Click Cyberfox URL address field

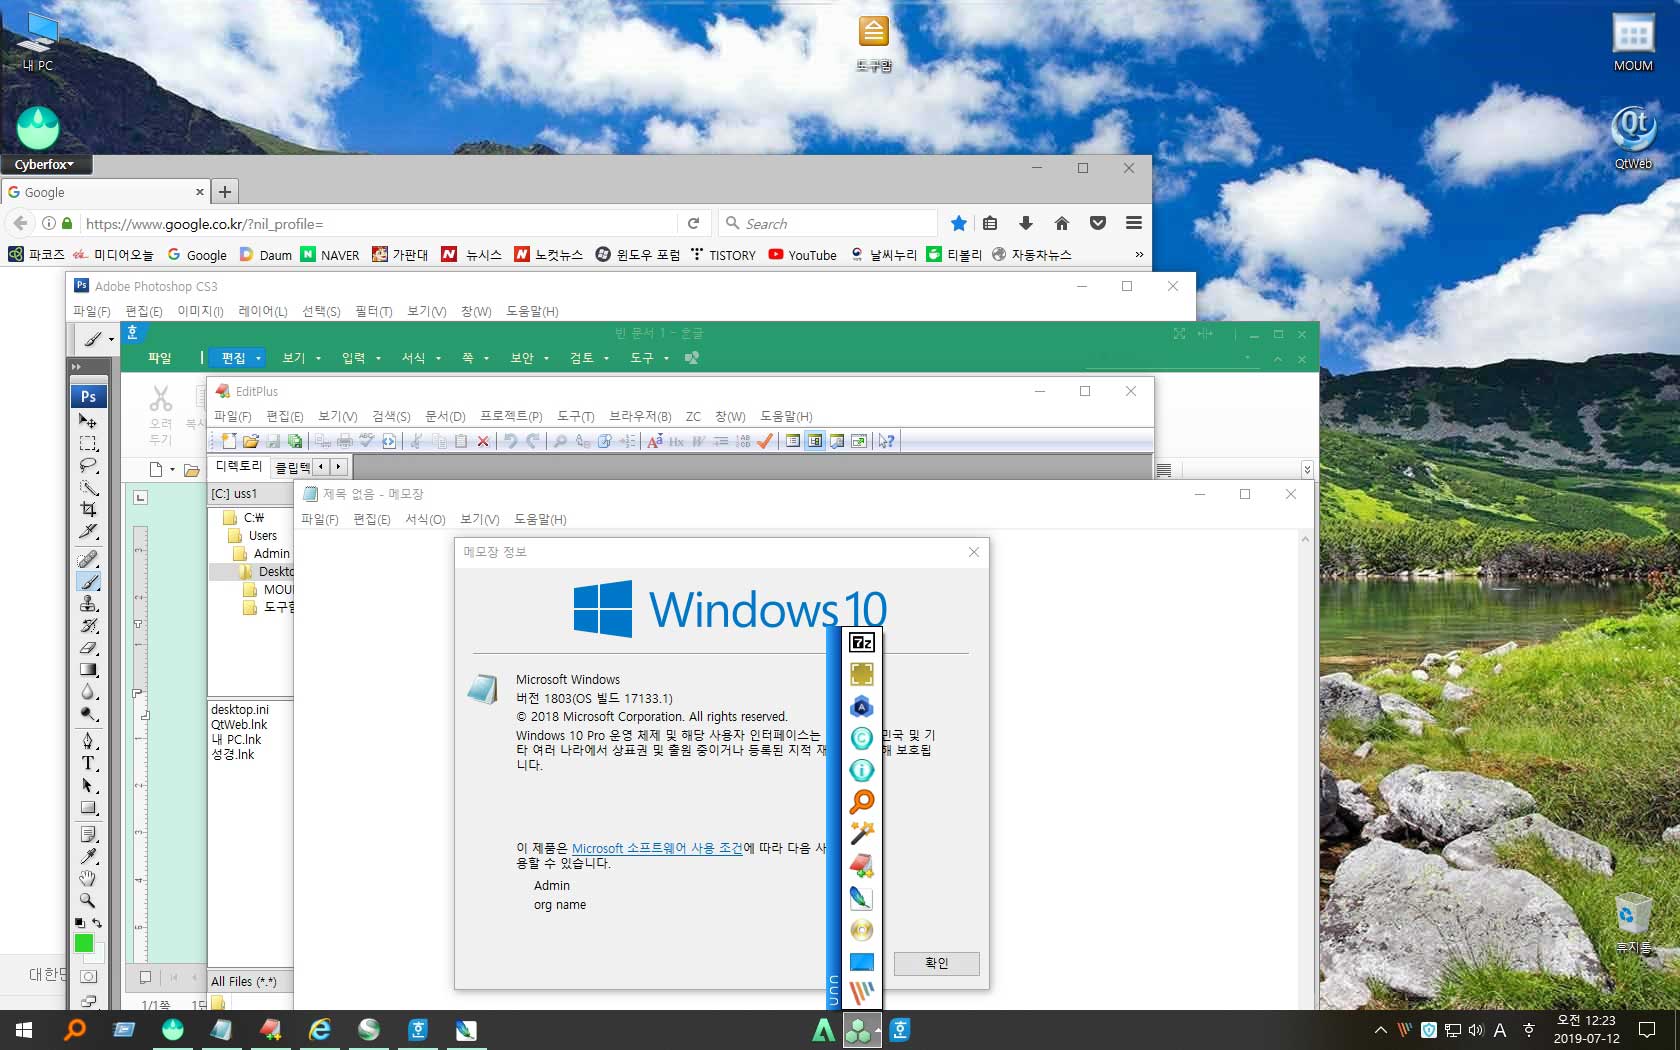click(x=378, y=224)
